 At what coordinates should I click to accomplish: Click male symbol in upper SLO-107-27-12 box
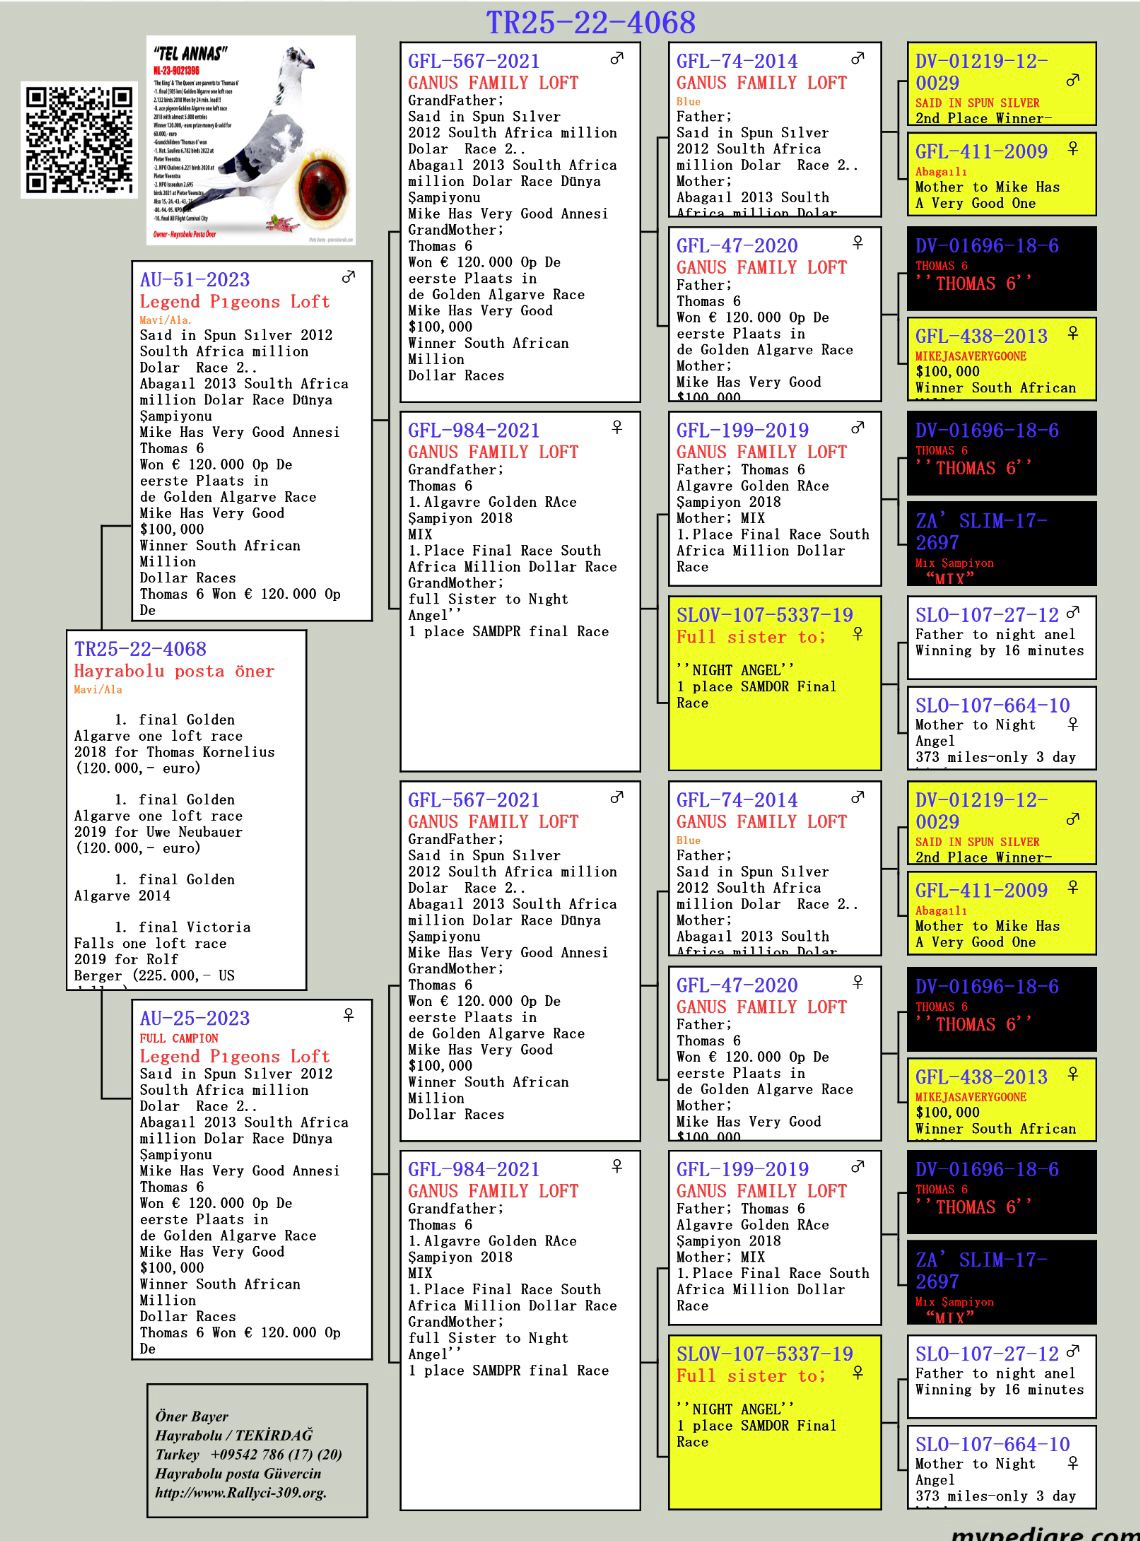pos(1073,612)
